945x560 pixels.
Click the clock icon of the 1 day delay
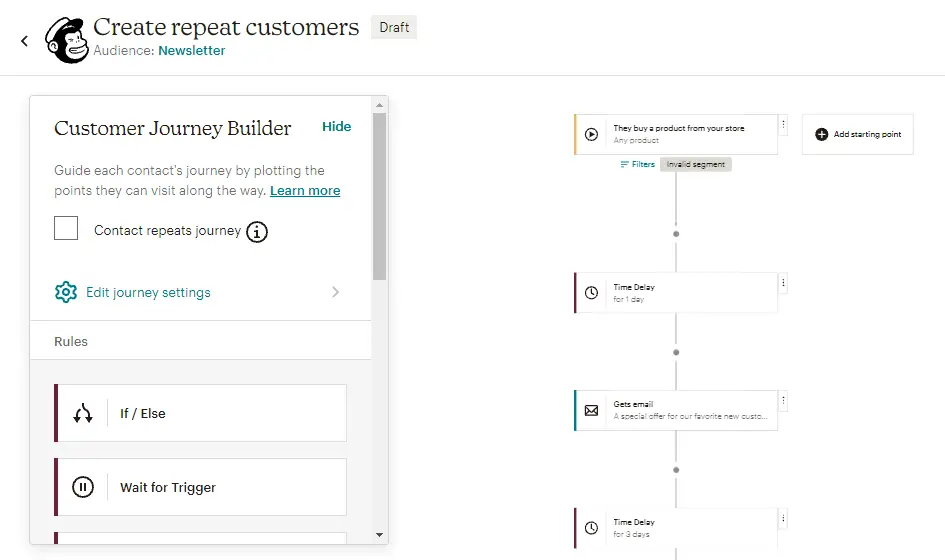(592, 293)
